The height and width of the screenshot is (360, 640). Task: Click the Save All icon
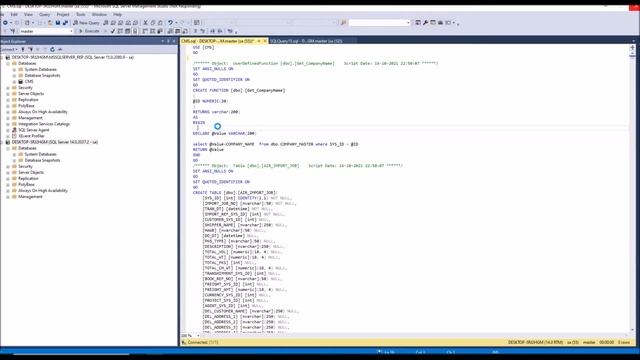(65, 23)
